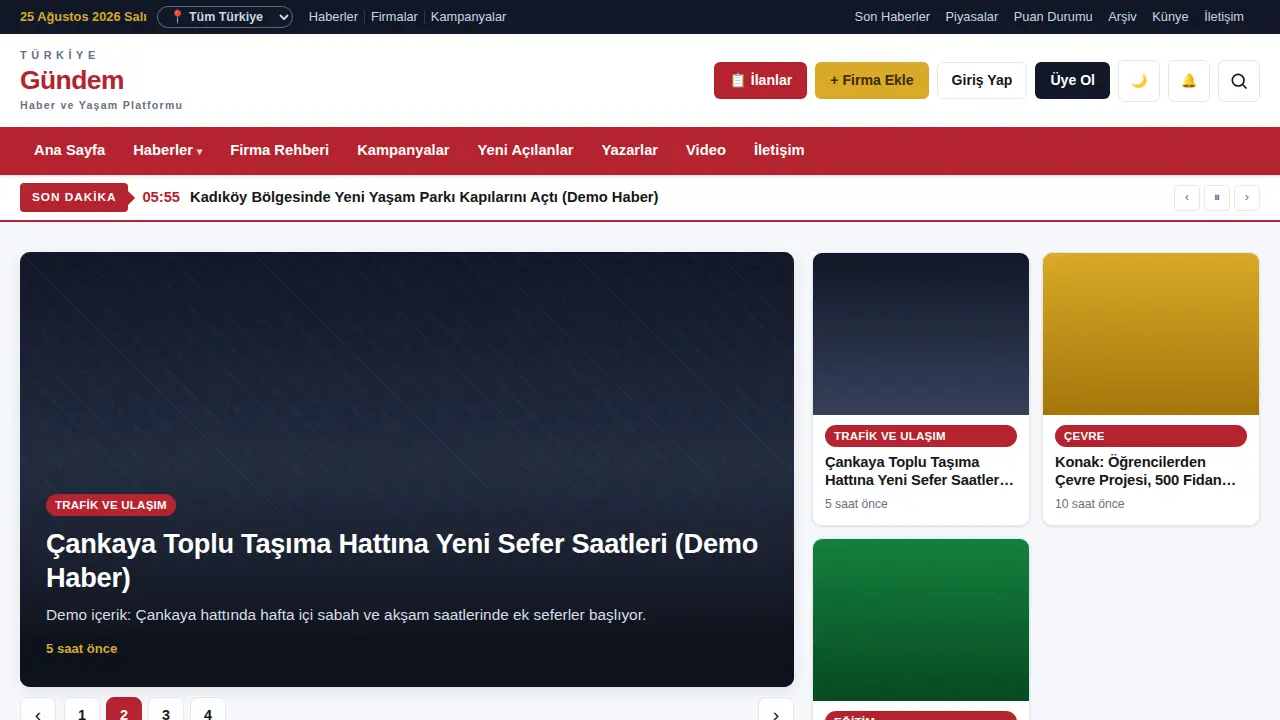This screenshot has height=720, width=1280.
Task: Open Yazarlar menu item
Action: point(629,150)
